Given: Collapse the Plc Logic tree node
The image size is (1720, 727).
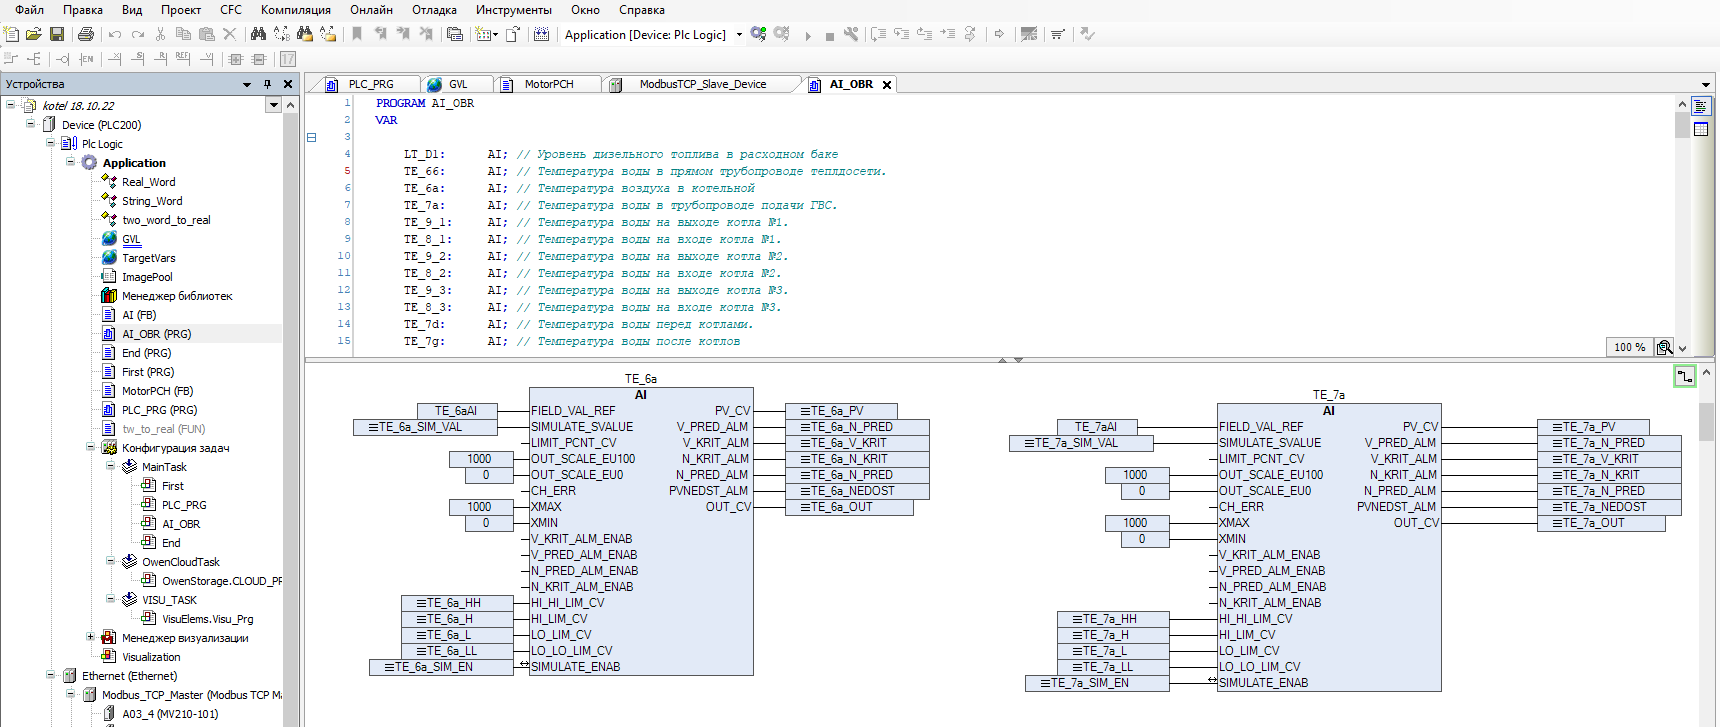Looking at the screenshot, I should point(50,143).
